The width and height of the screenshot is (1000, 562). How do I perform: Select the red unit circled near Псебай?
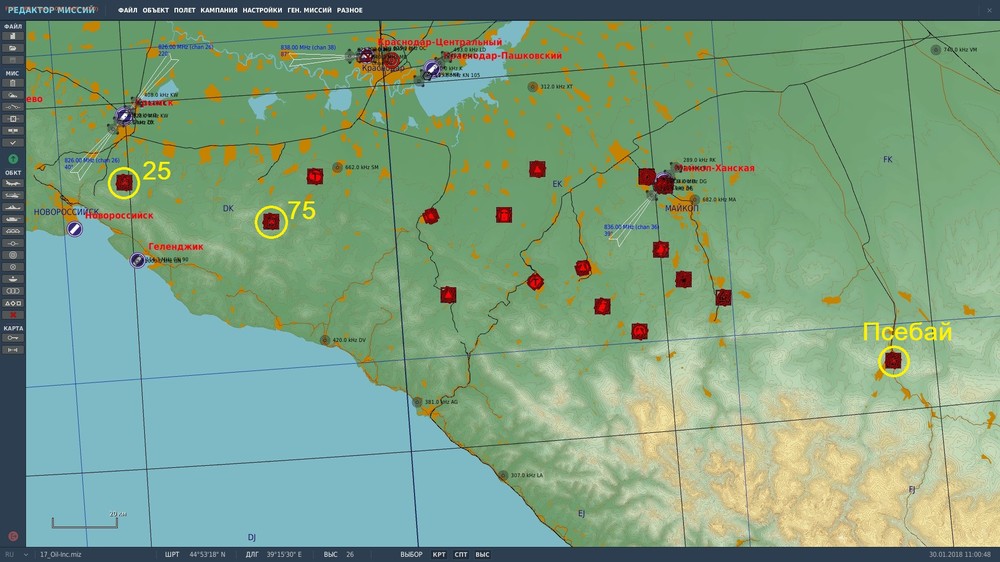[893, 361]
